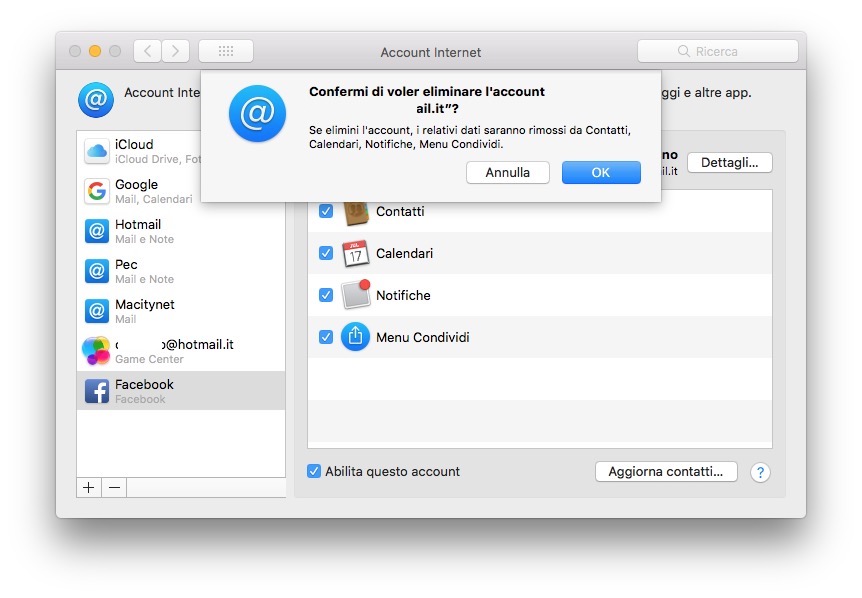Click the yellow minimize window button

95,51
